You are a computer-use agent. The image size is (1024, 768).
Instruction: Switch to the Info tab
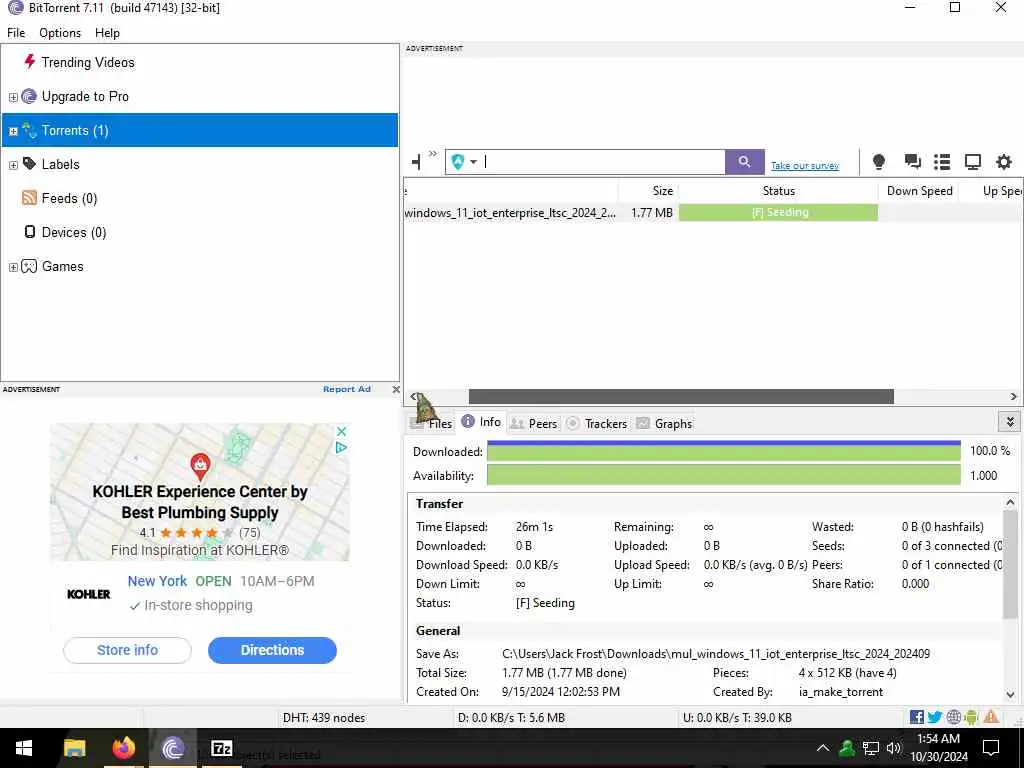coord(481,422)
